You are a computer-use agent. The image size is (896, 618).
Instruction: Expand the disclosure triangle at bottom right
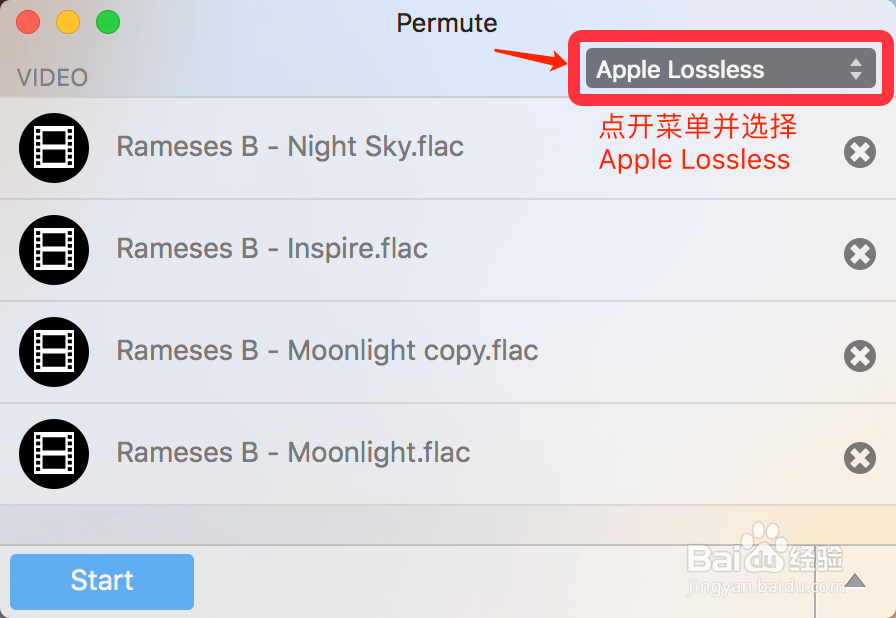pos(856,580)
